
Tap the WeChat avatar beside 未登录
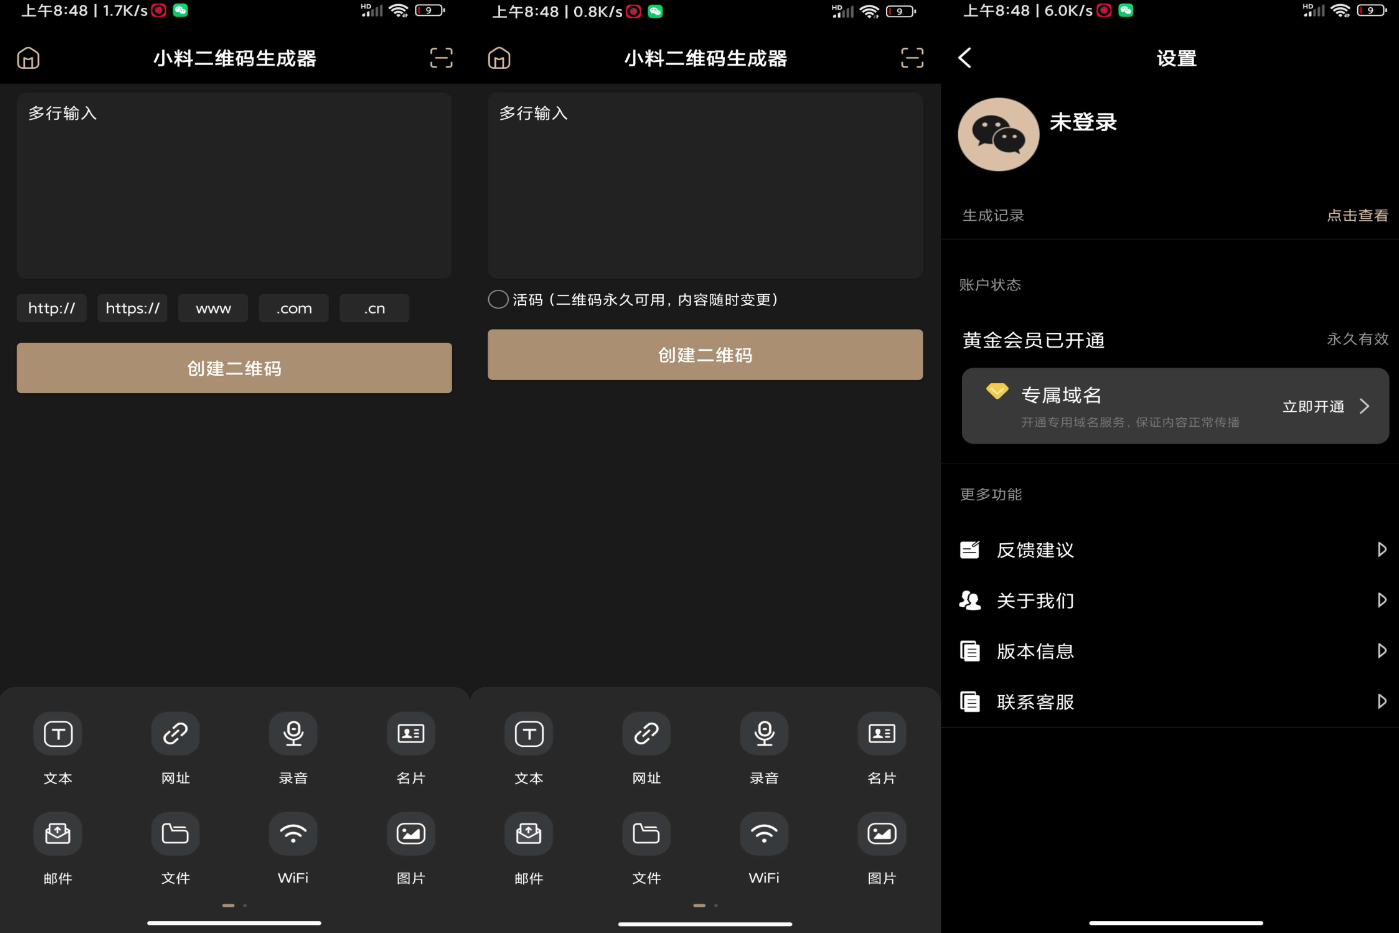998,135
